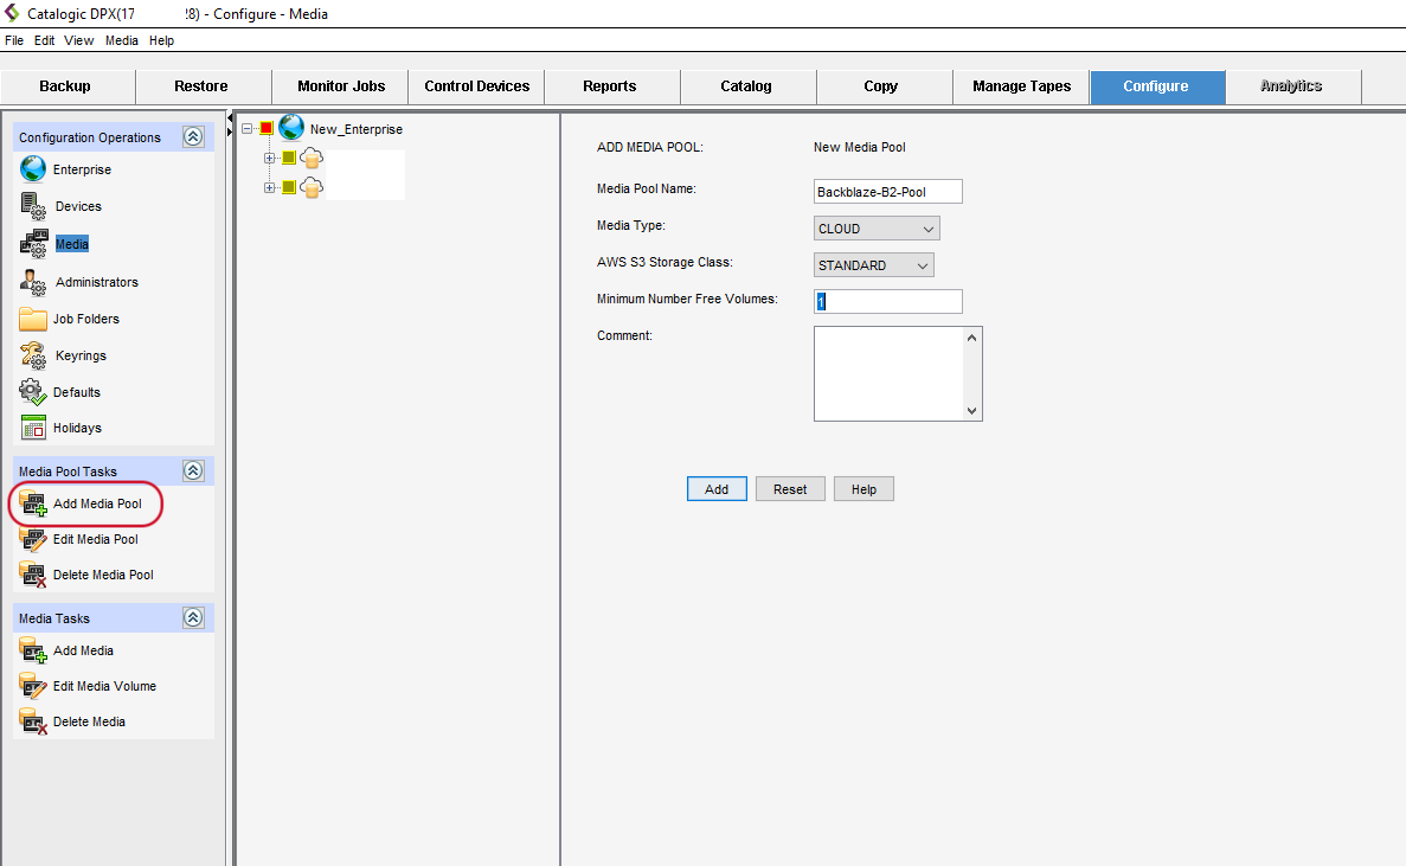Select the second cloud media pool icon in tree
Screen dimensions: 1406x866
tap(311, 187)
